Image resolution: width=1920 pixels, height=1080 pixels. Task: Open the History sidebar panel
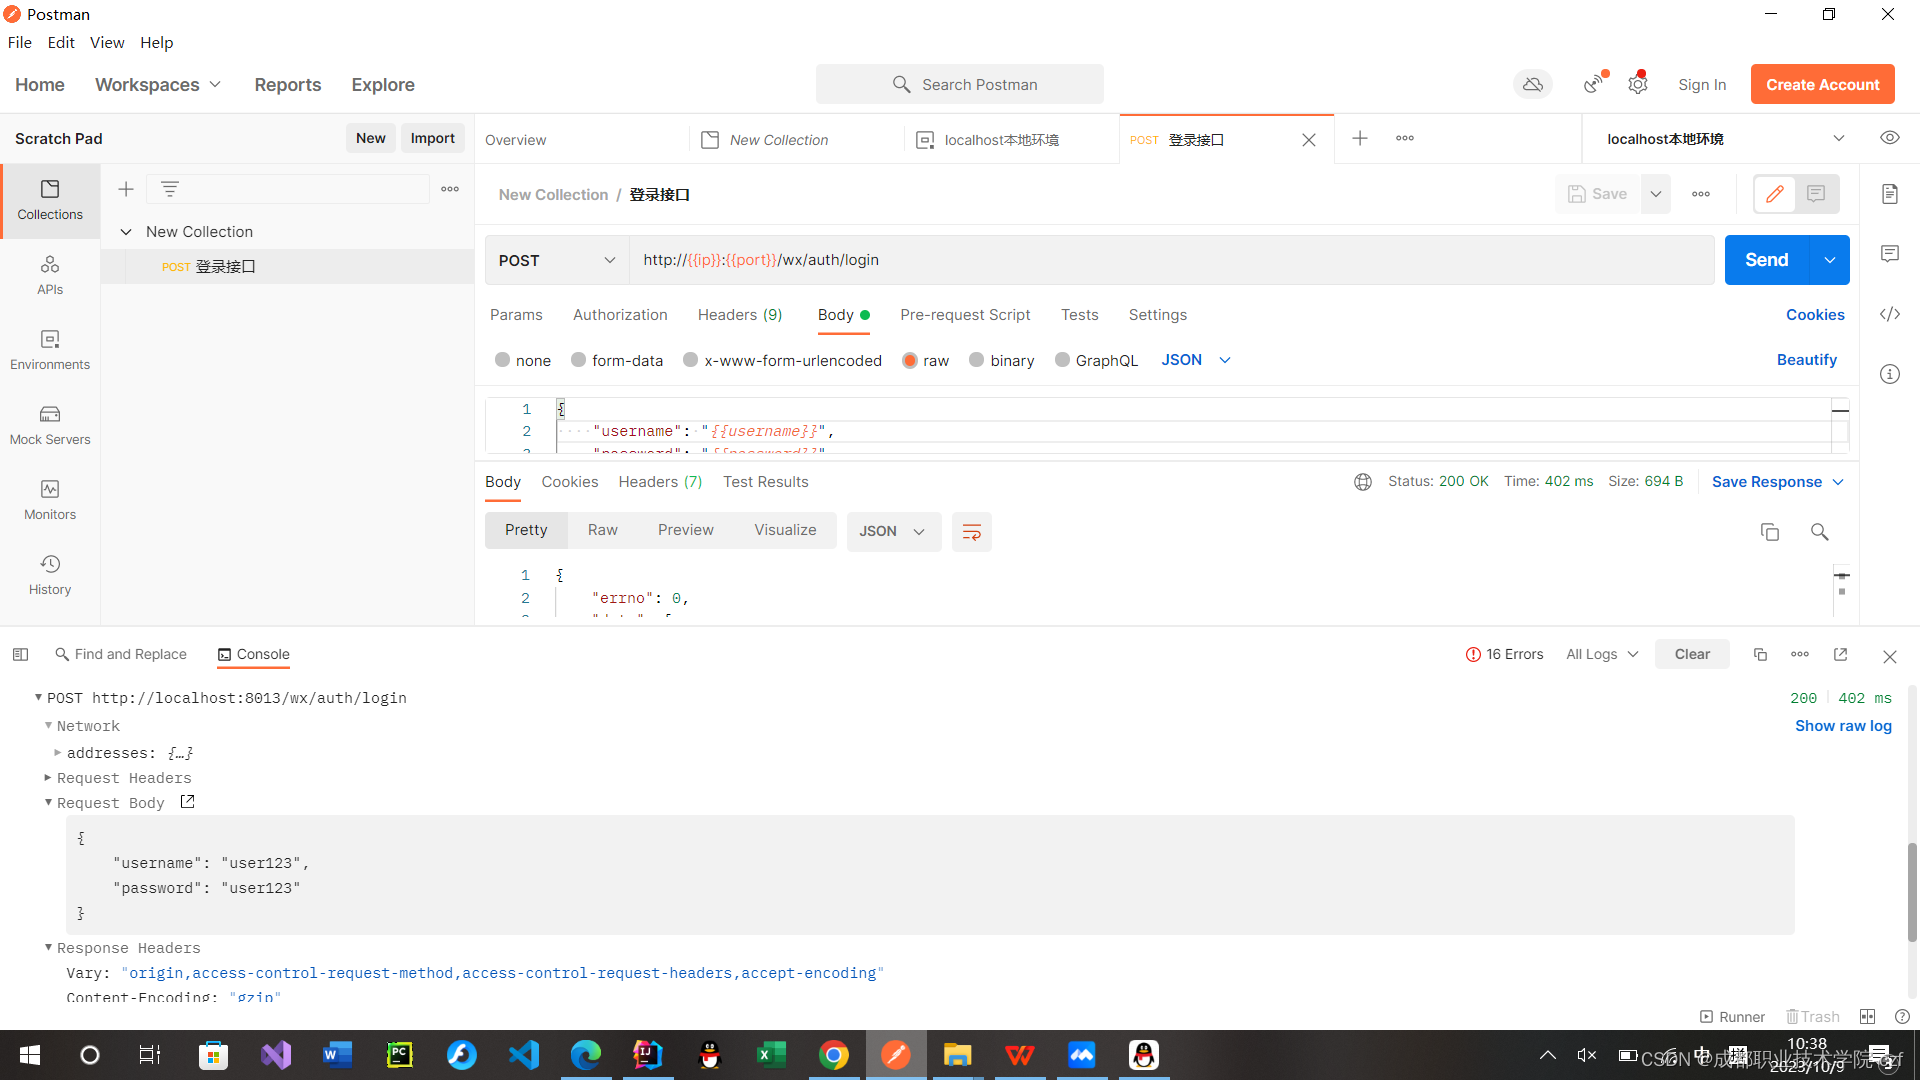[x=50, y=575]
